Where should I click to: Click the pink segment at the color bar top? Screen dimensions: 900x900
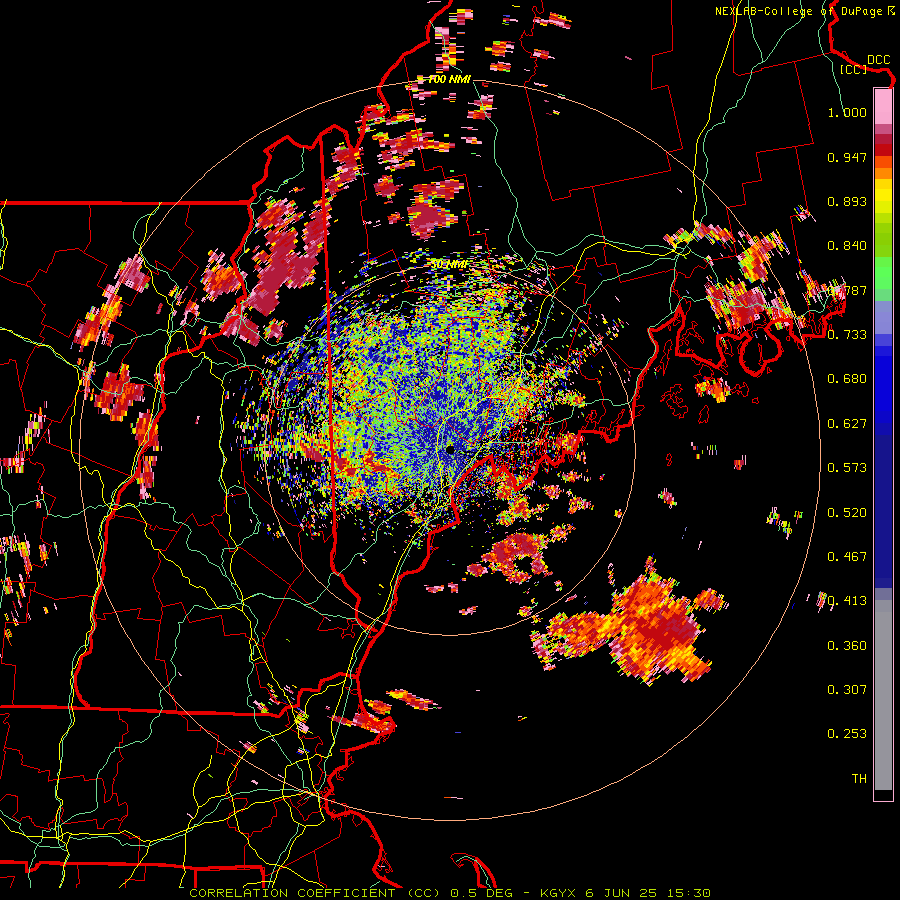pos(883,106)
